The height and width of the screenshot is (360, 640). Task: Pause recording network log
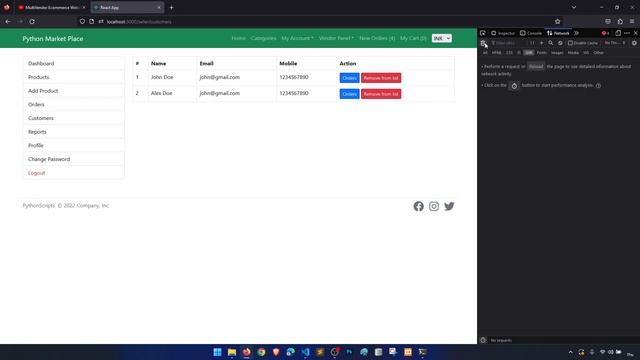[532, 43]
